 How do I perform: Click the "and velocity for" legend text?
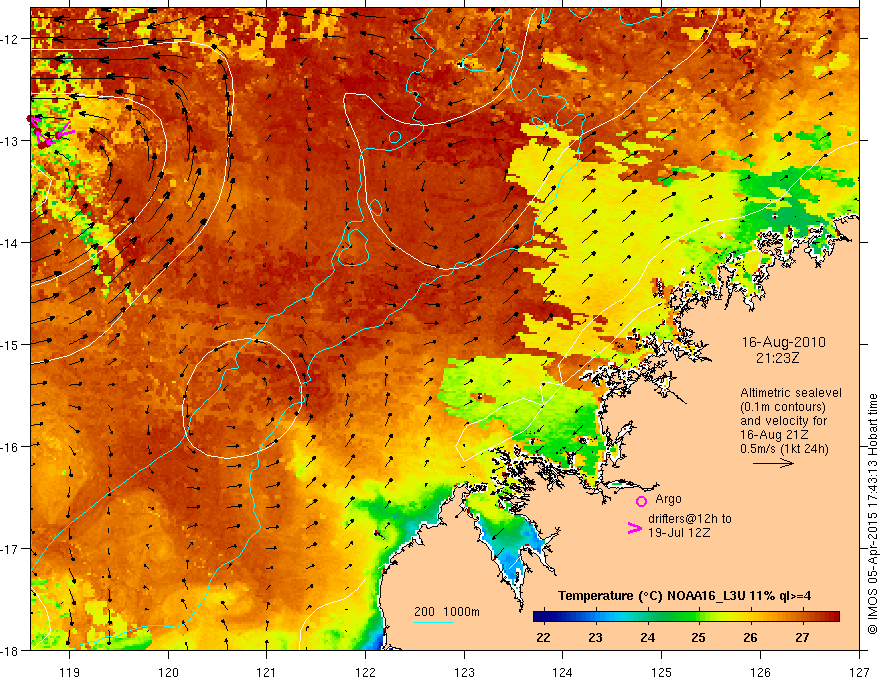783,420
